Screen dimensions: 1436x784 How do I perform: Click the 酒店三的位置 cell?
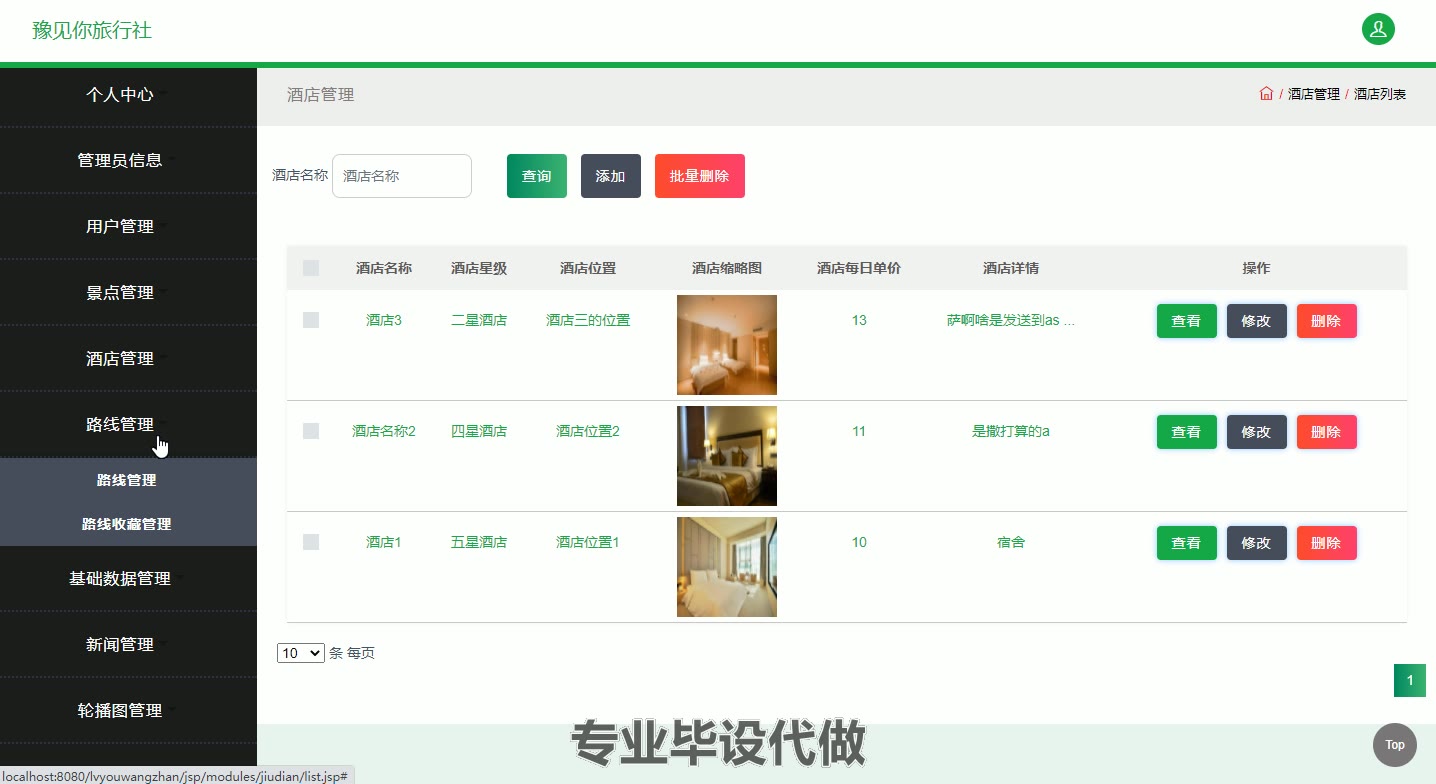588,320
